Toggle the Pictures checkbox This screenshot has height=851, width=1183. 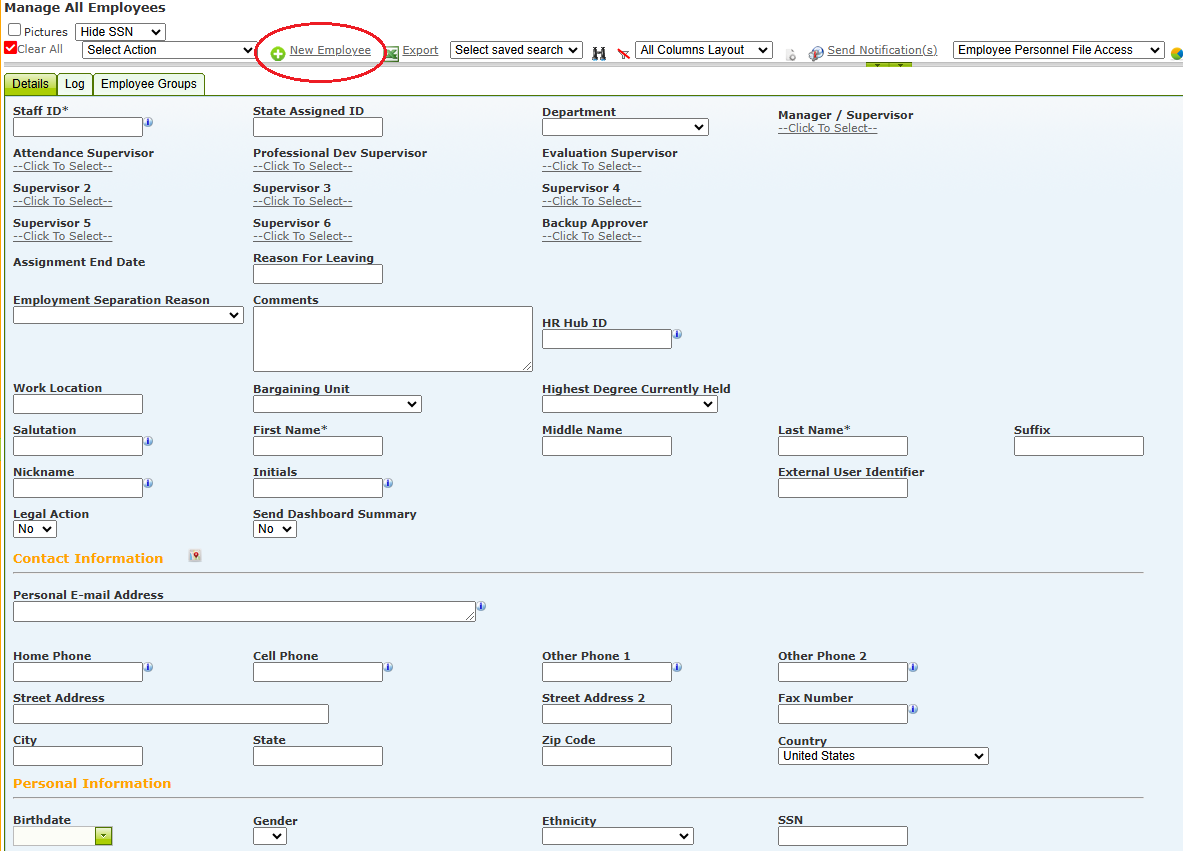tap(14, 30)
